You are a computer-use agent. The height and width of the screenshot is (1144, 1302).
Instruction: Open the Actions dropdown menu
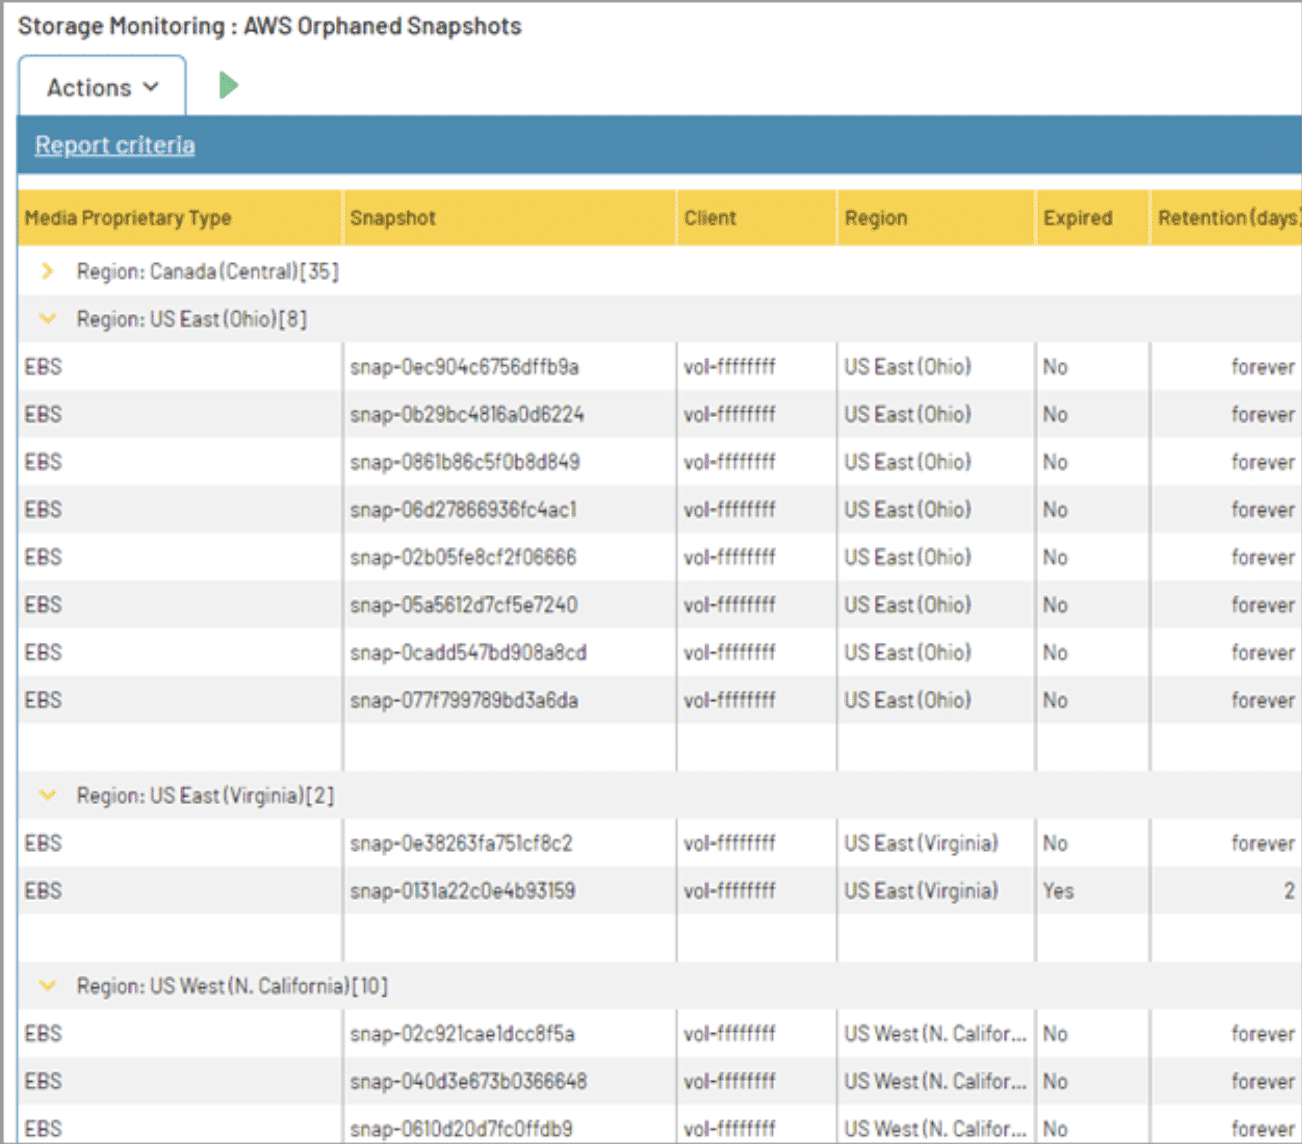tap(100, 86)
